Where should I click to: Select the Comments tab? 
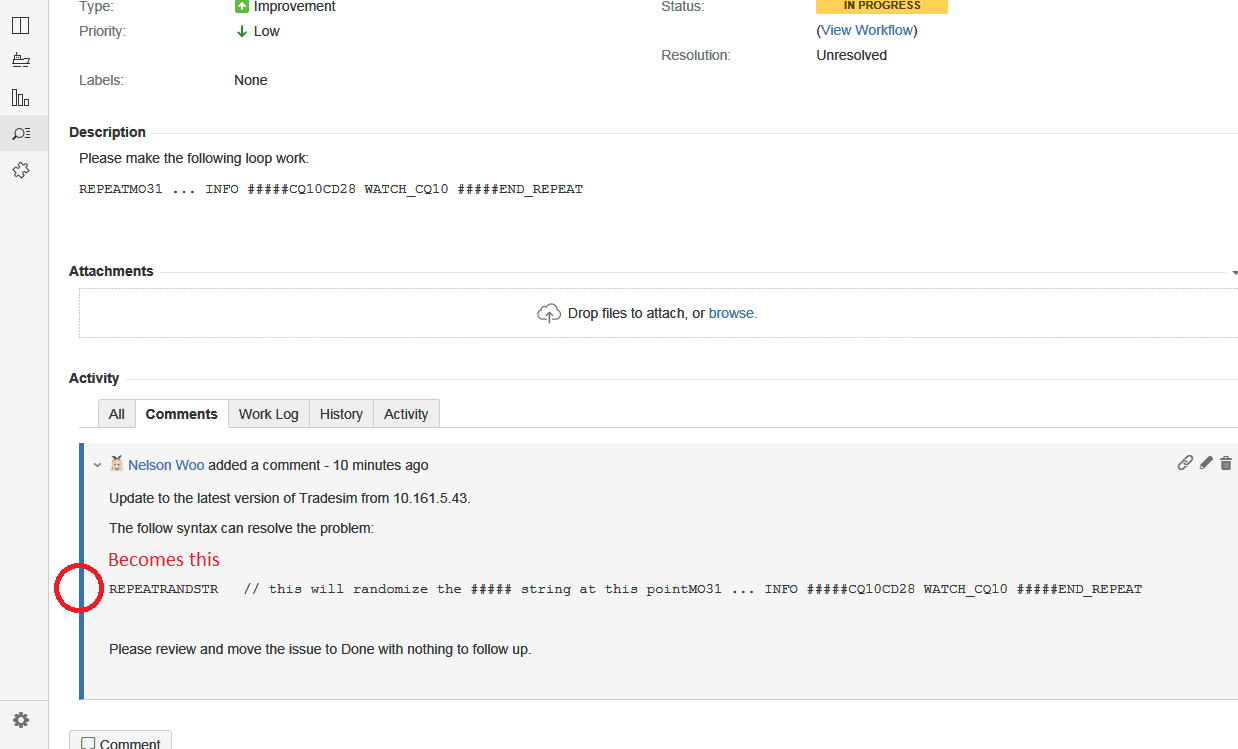(x=181, y=414)
